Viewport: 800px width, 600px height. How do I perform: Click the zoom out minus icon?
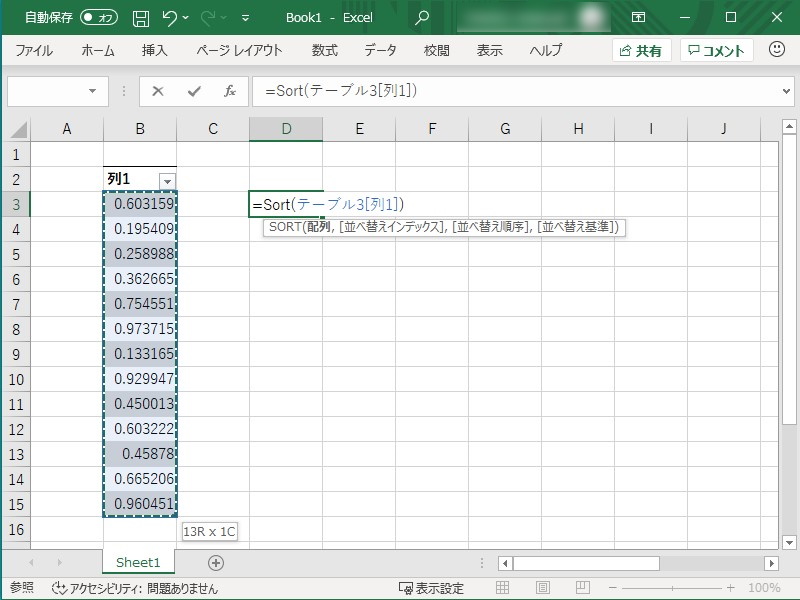613,588
